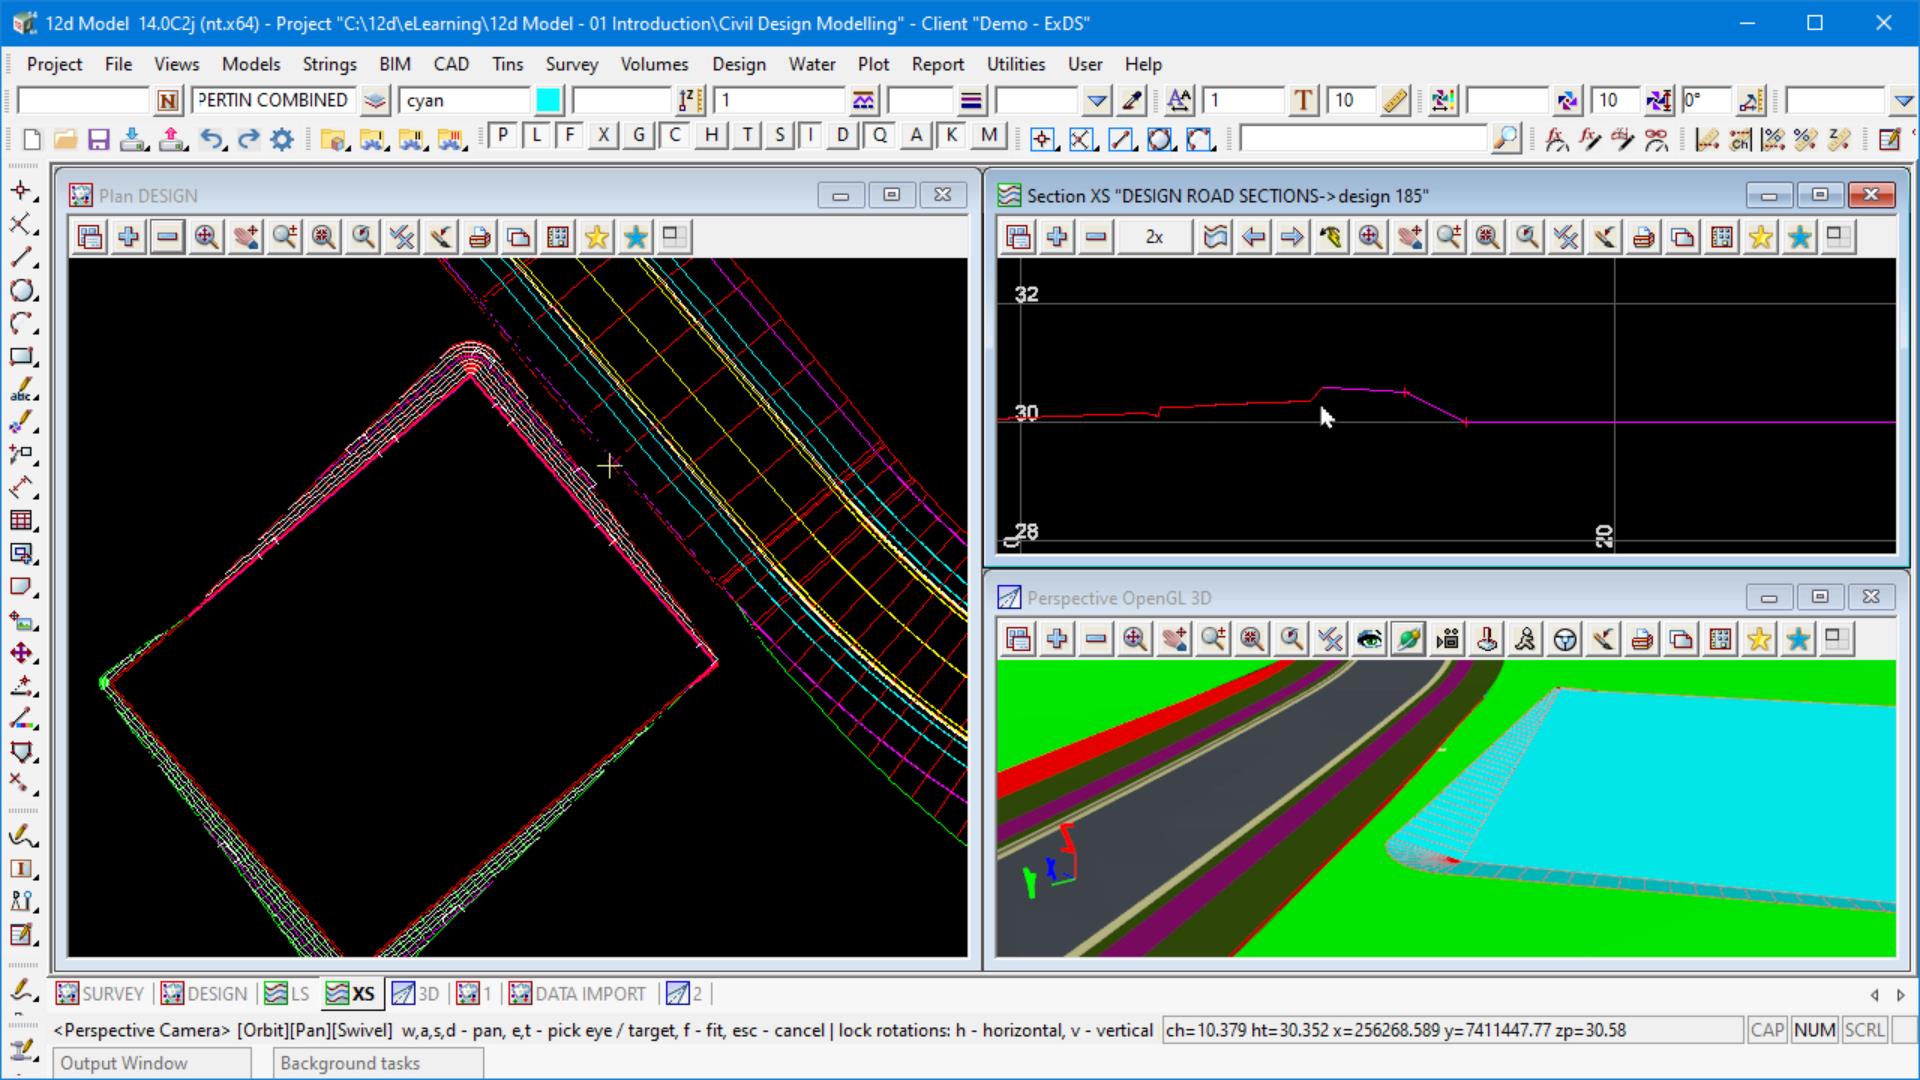This screenshot has height=1080, width=1920.
Task: Toggle the P snap button
Action: tap(503, 135)
